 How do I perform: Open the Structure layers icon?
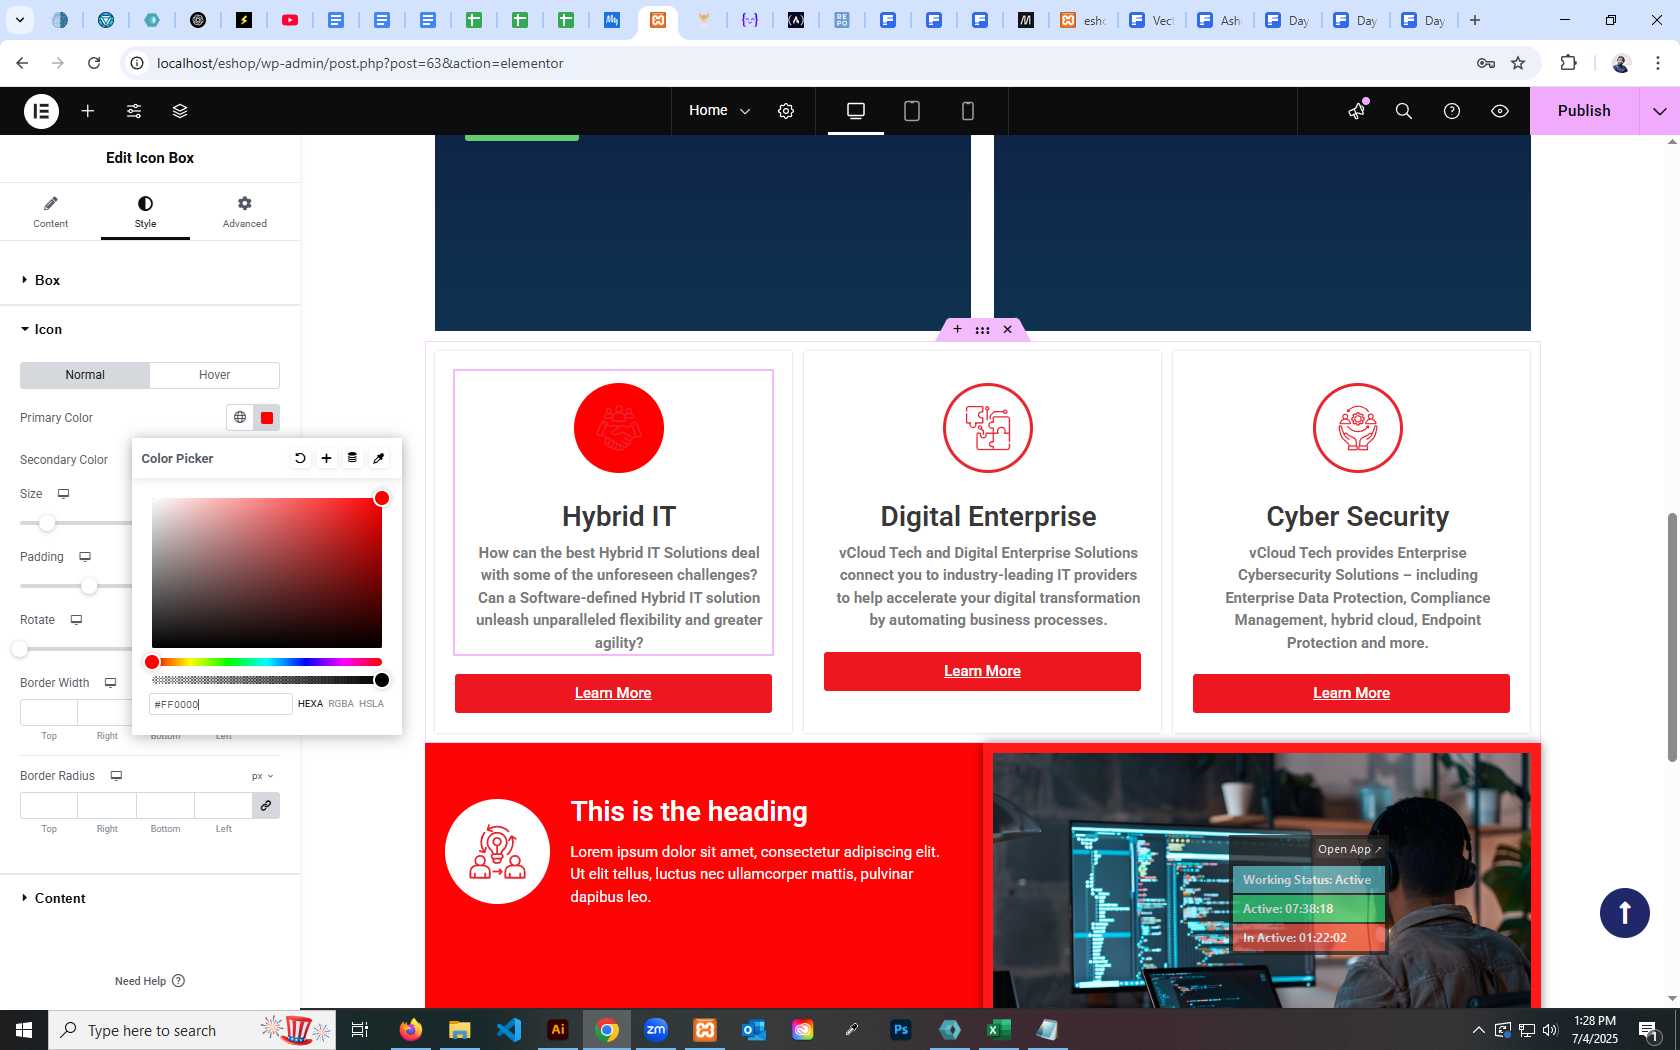click(180, 111)
